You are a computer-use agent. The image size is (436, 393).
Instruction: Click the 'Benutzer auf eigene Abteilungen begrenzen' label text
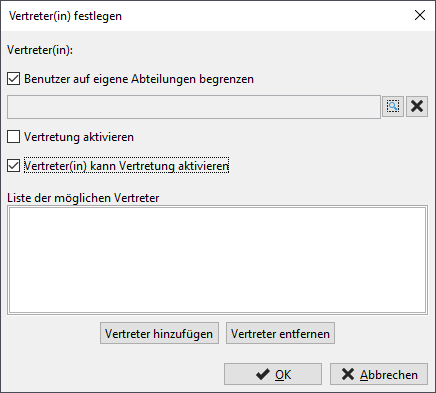139,79
